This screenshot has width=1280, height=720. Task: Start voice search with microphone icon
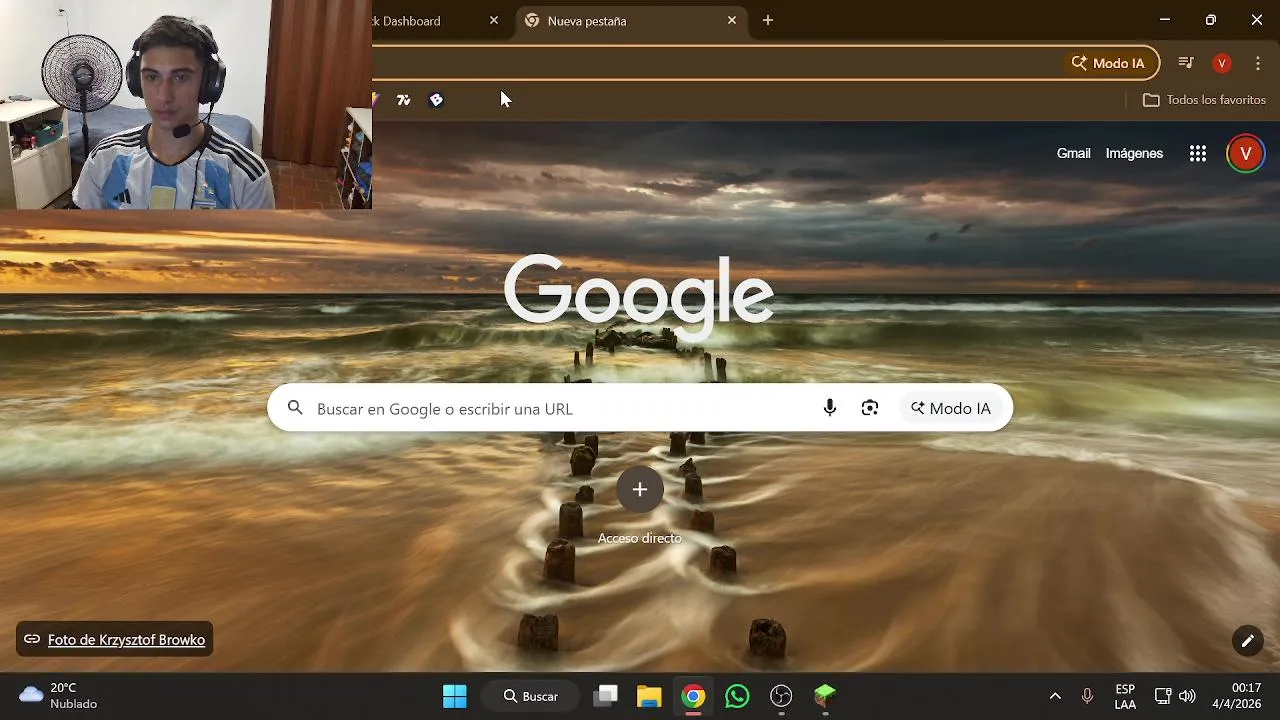click(829, 408)
